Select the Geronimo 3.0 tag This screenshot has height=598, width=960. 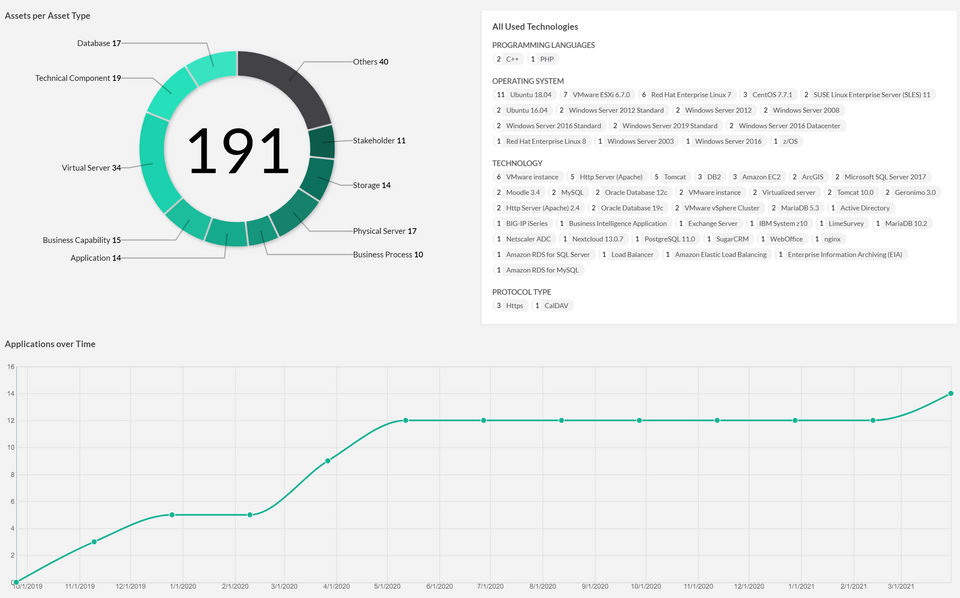[x=910, y=192]
